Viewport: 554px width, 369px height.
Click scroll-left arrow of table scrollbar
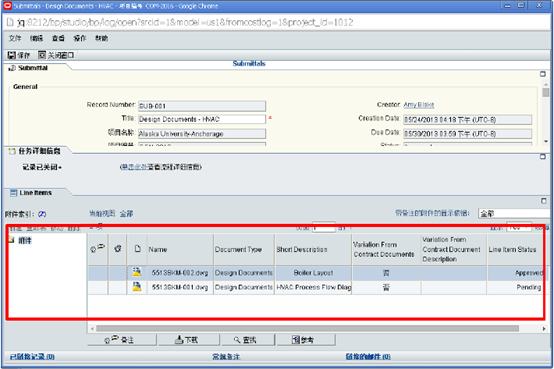pos(92,329)
